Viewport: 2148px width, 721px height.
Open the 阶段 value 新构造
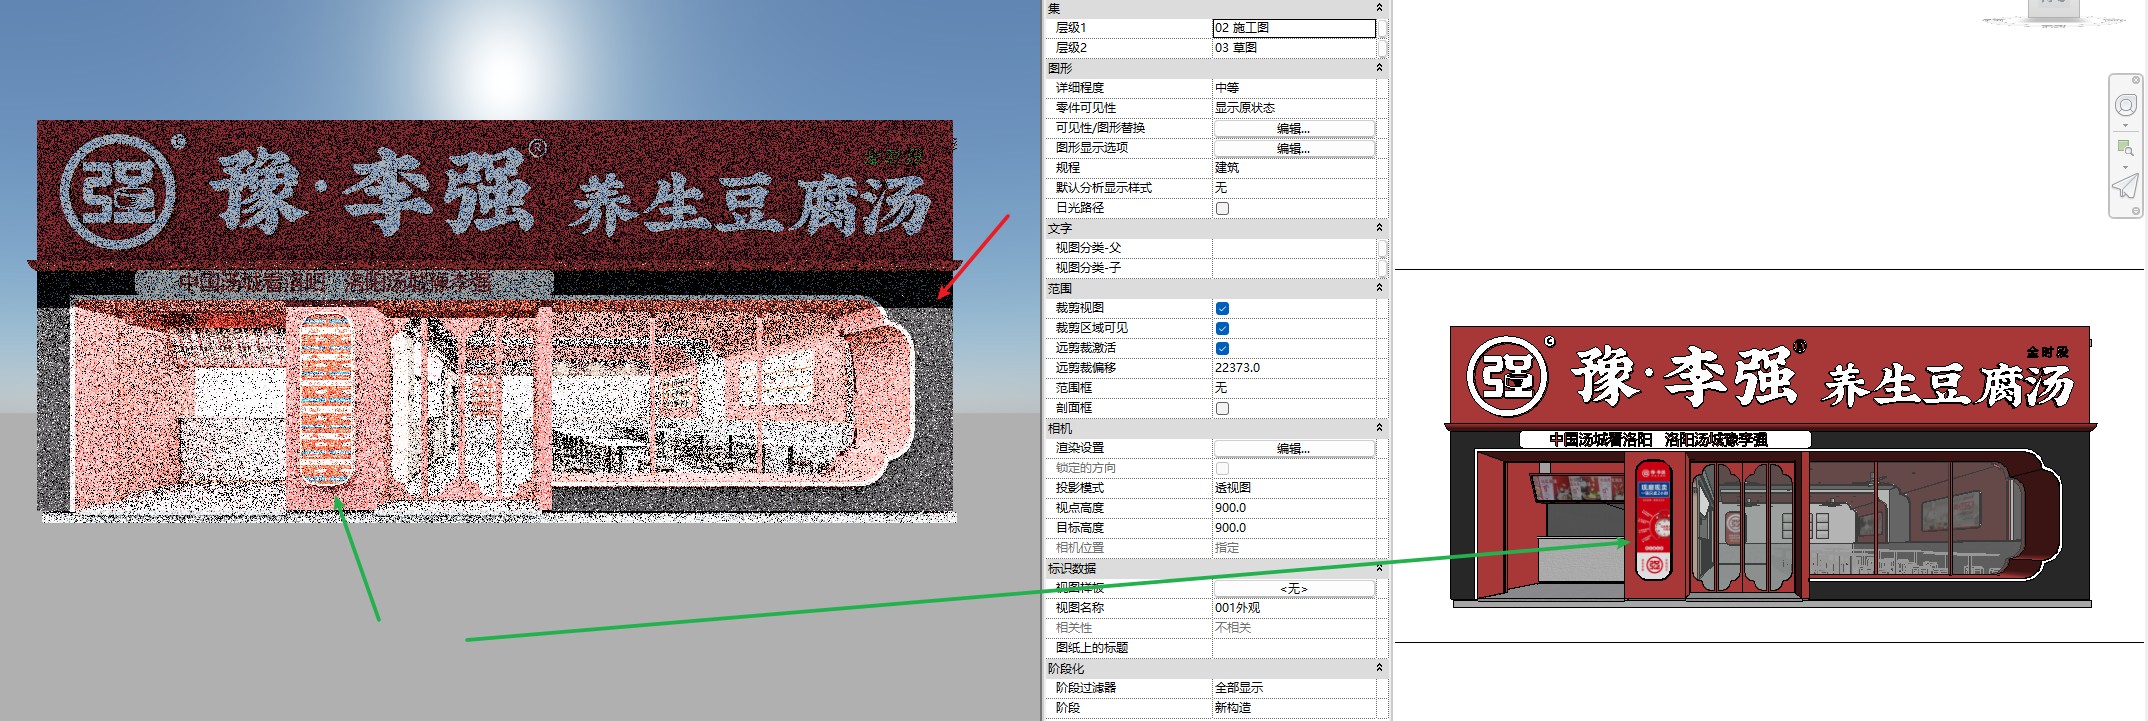(x=1294, y=708)
